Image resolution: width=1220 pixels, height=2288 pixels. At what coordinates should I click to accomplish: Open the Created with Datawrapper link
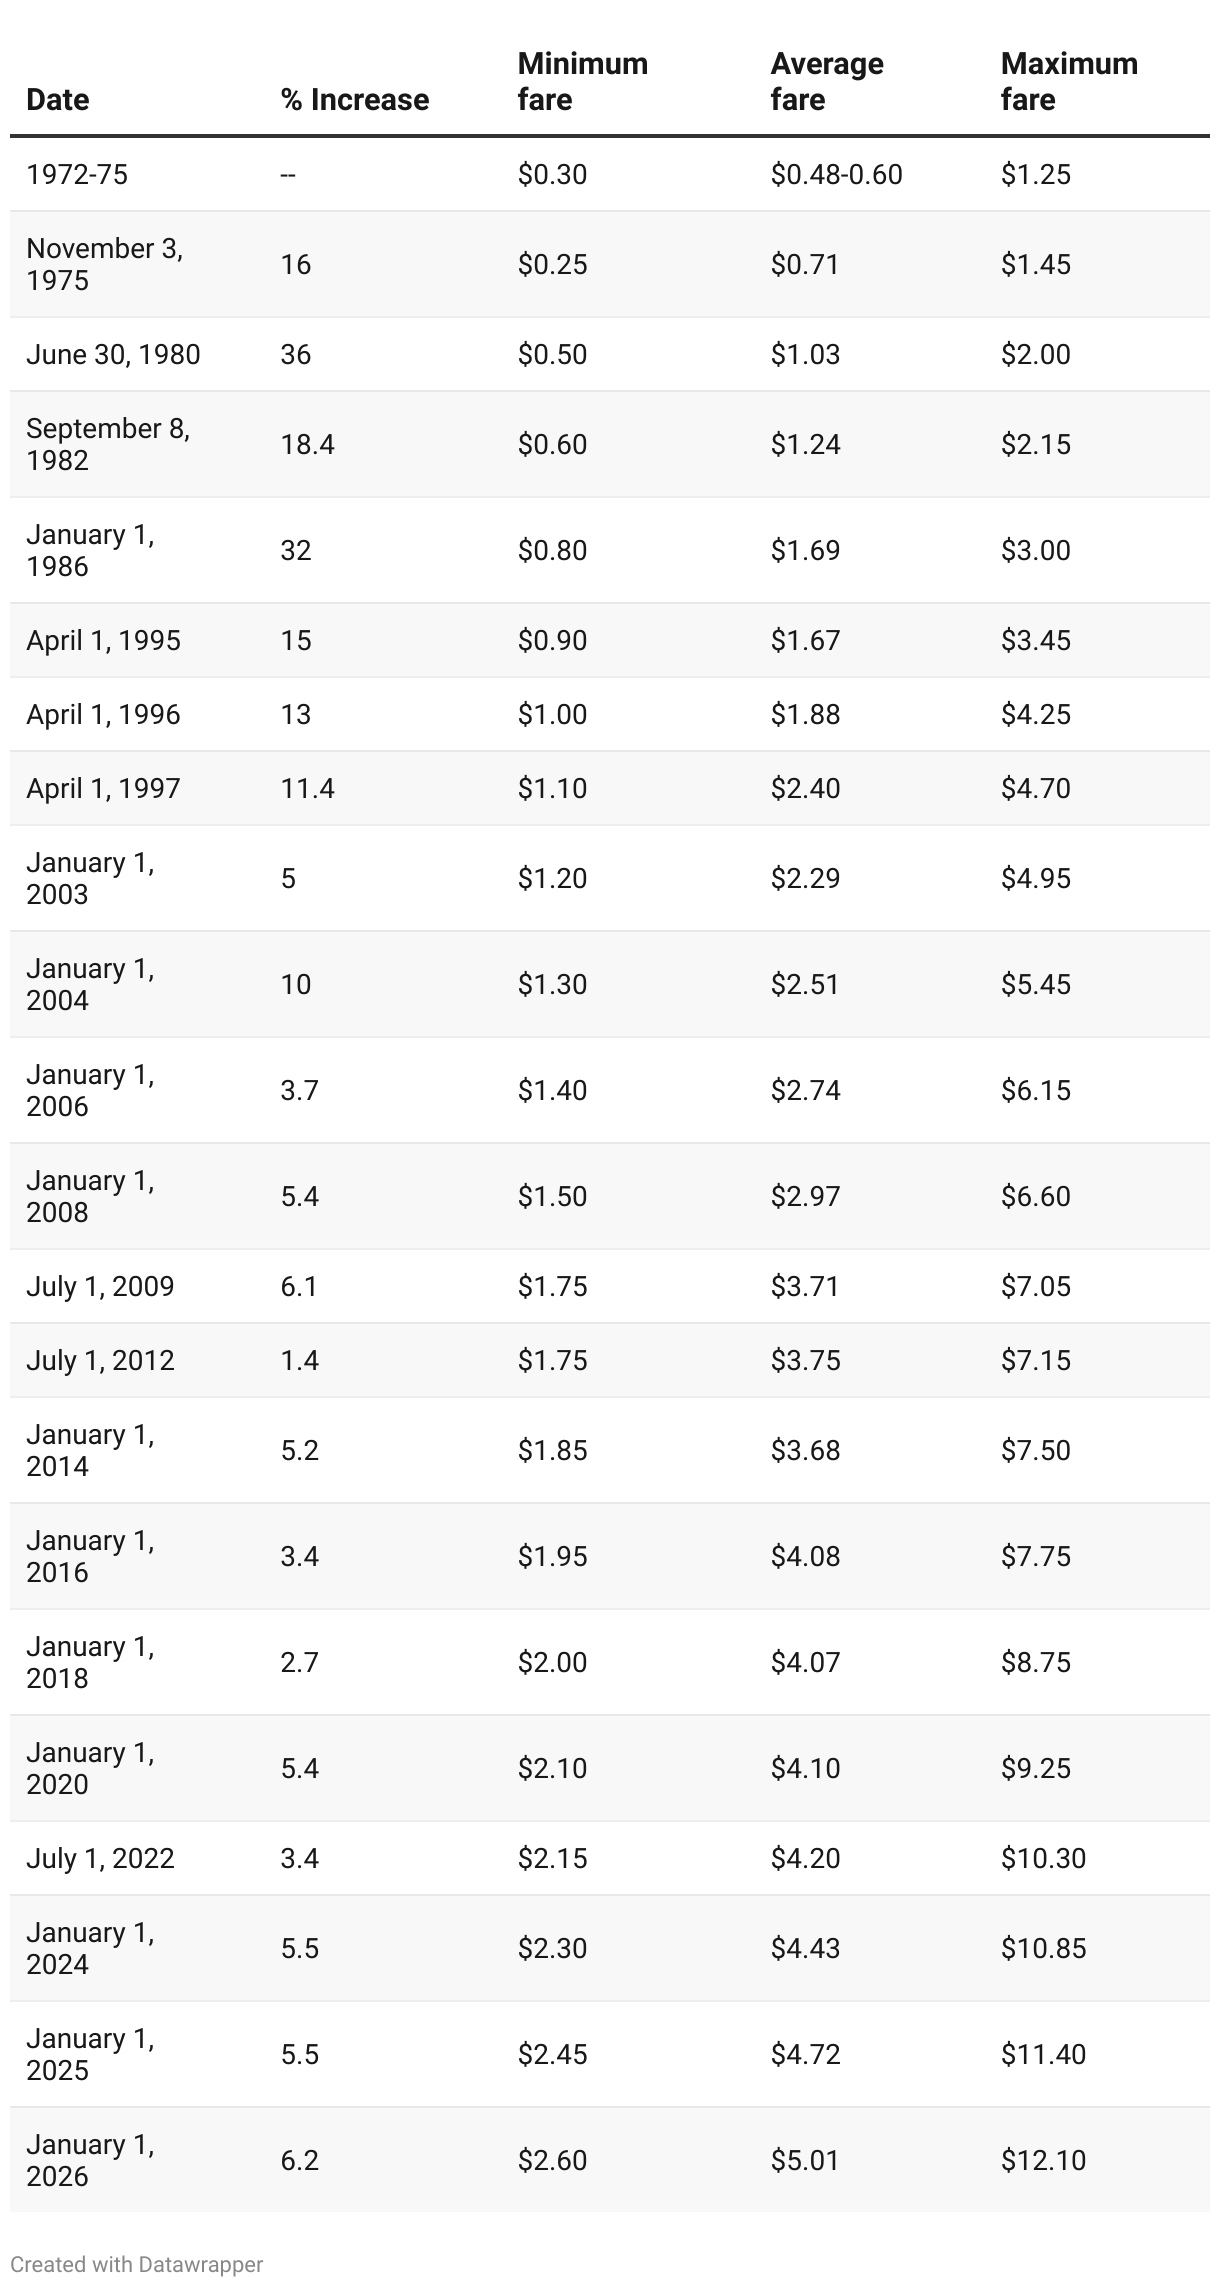coord(137,2264)
